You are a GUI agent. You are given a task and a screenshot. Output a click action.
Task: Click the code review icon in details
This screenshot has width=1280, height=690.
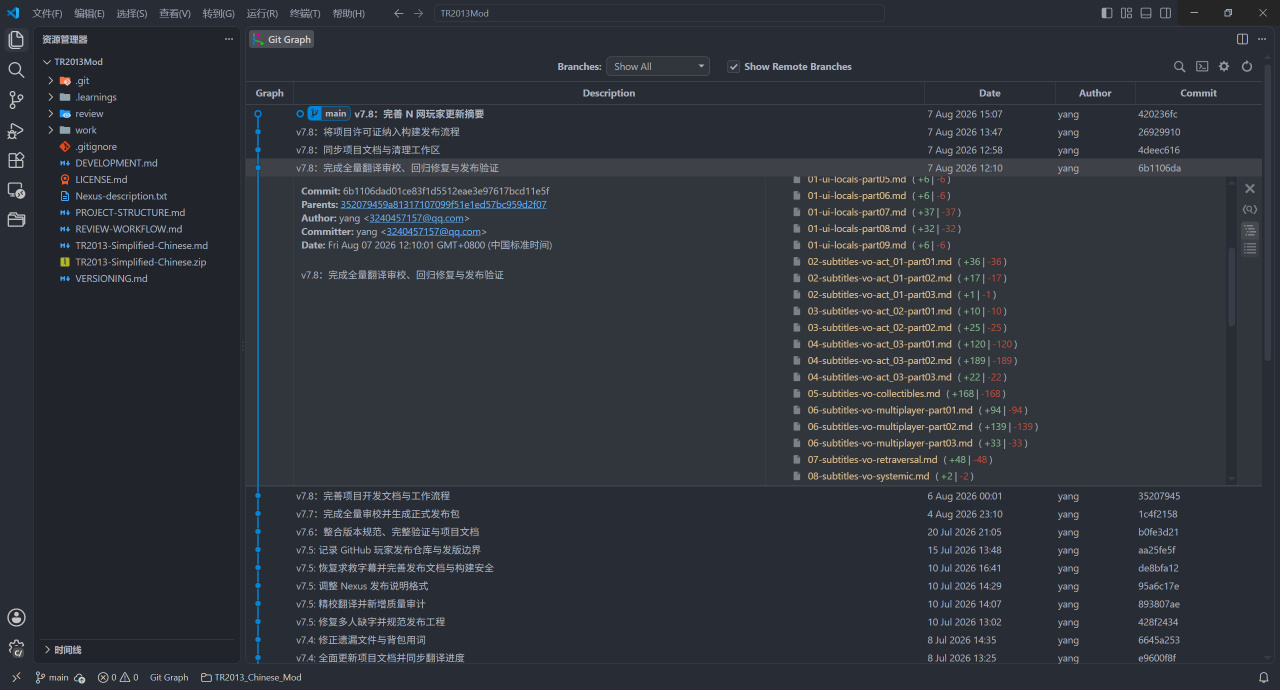(1249, 209)
